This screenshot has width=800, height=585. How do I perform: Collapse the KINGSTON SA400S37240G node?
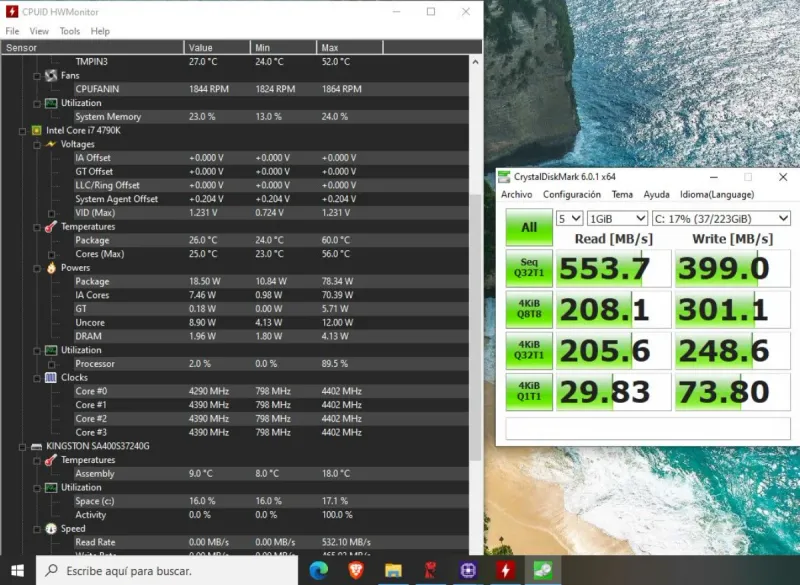coord(22,447)
